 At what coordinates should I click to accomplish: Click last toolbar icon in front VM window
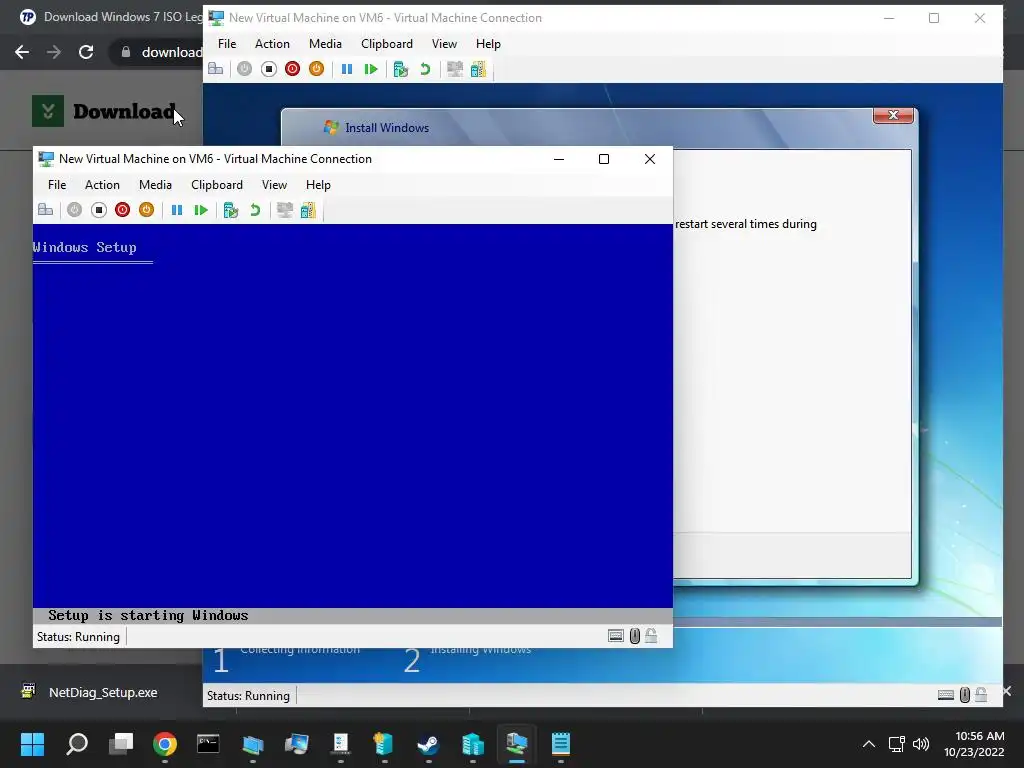click(x=308, y=210)
